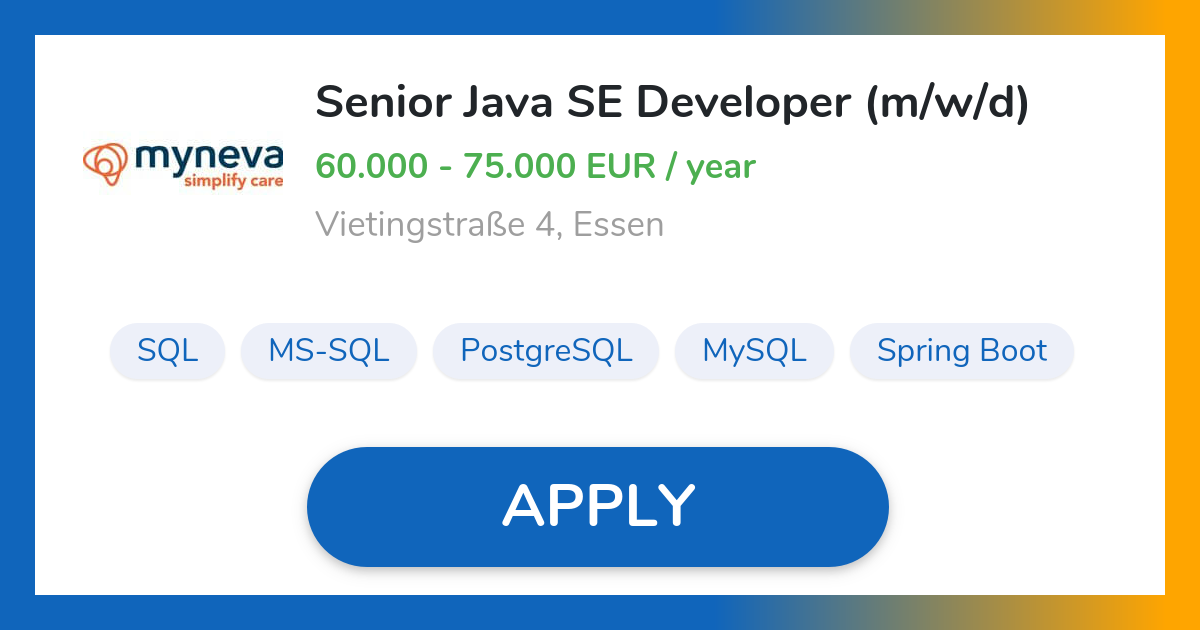Click the orange gradient edge on the right
This screenshot has height=630, width=1200.
tap(1185, 315)
